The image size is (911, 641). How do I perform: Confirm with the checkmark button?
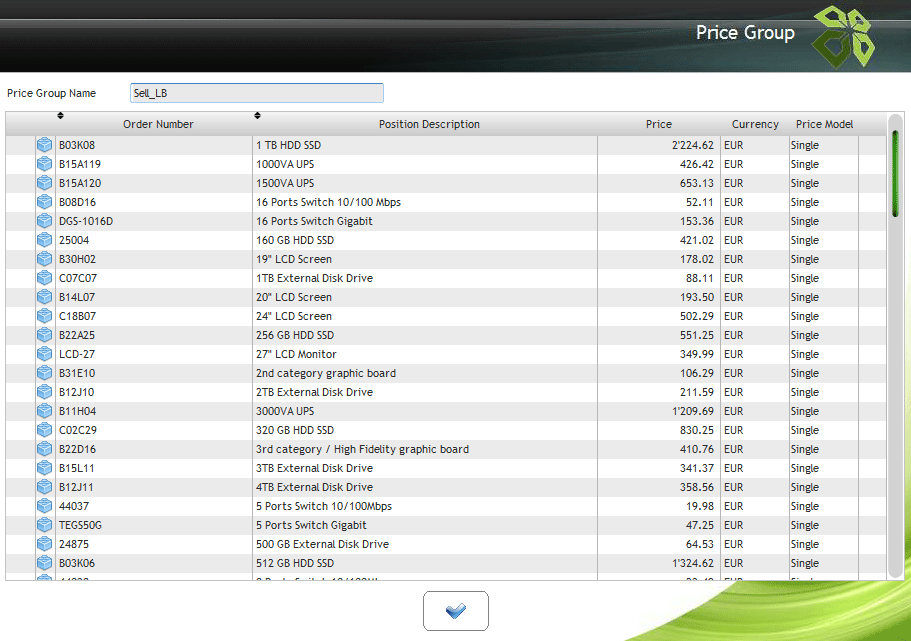pos(455,610)
